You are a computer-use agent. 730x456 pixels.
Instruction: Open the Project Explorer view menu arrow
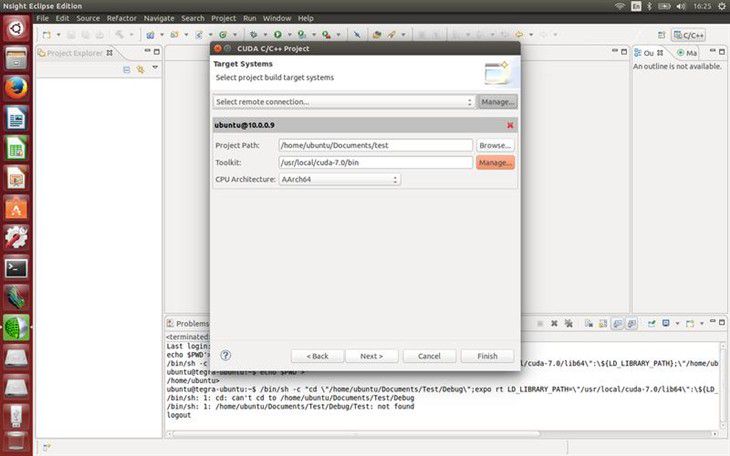pyautogui.click(x=155, y=68)
